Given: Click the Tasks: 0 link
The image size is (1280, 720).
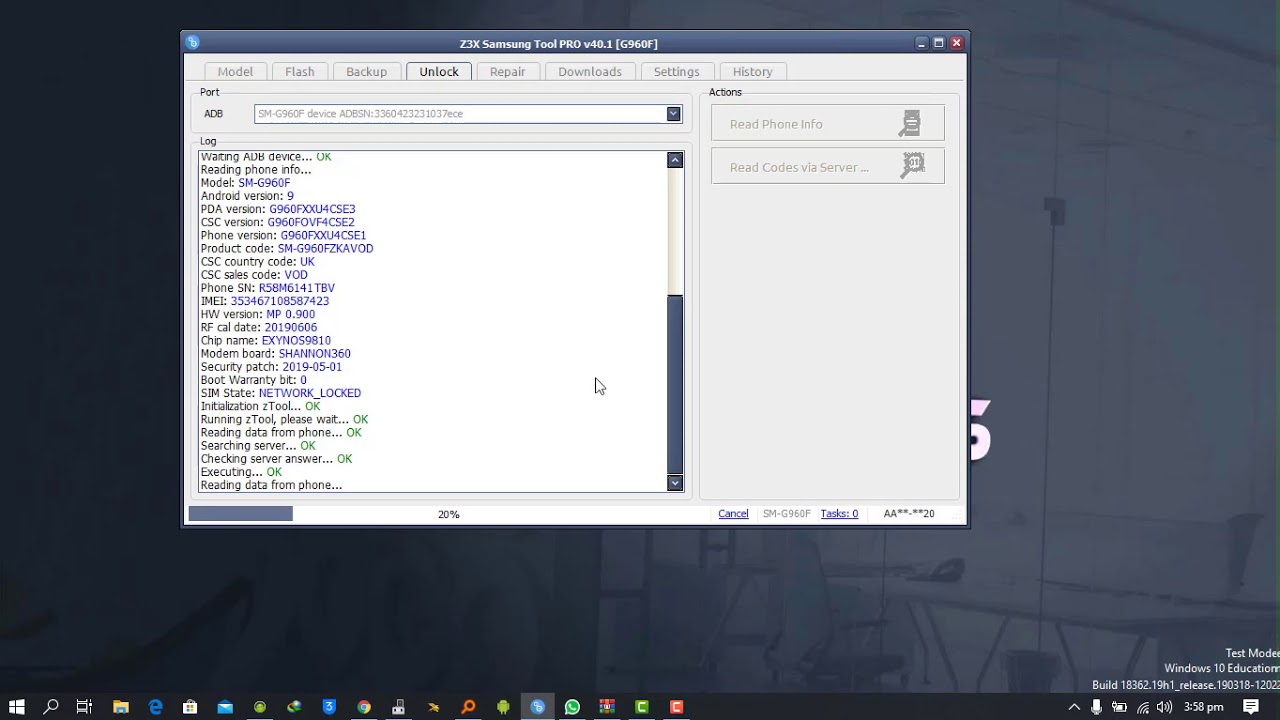Looking at the screenshot, I should click(x=839, y=514).
